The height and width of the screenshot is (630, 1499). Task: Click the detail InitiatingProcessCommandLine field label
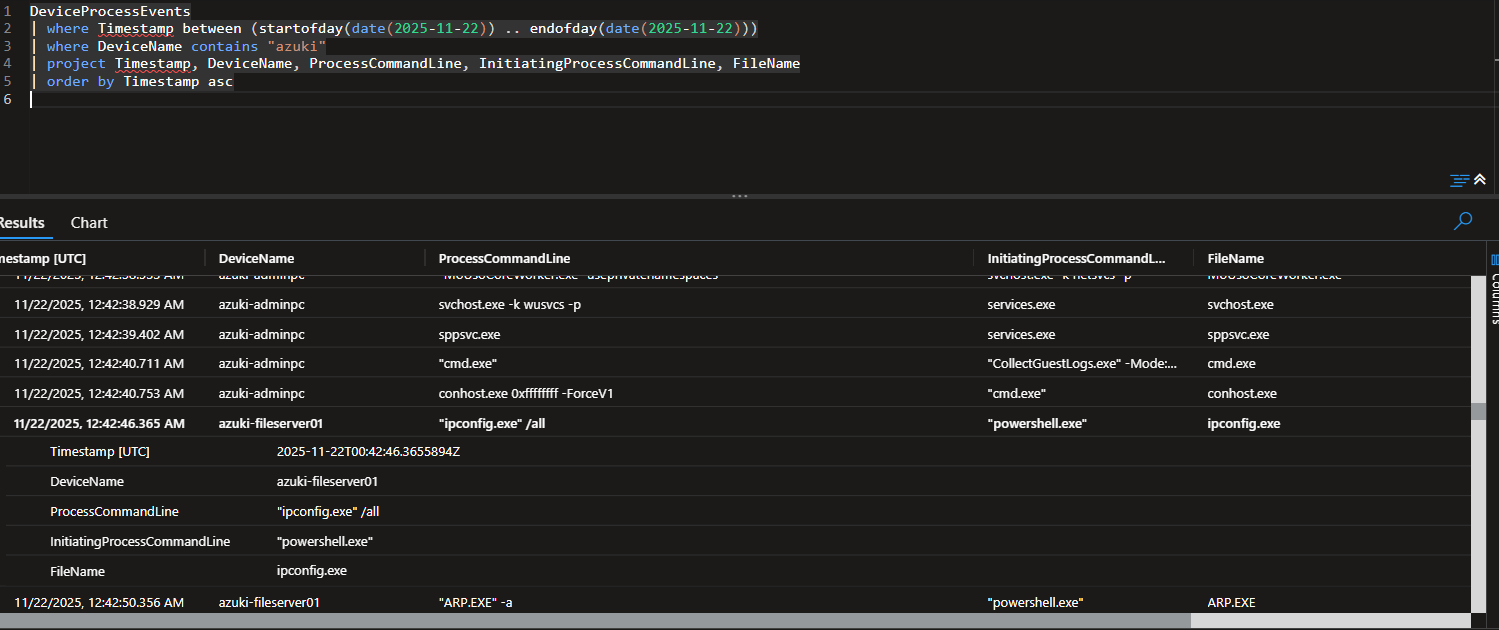[x=140, y=541]
